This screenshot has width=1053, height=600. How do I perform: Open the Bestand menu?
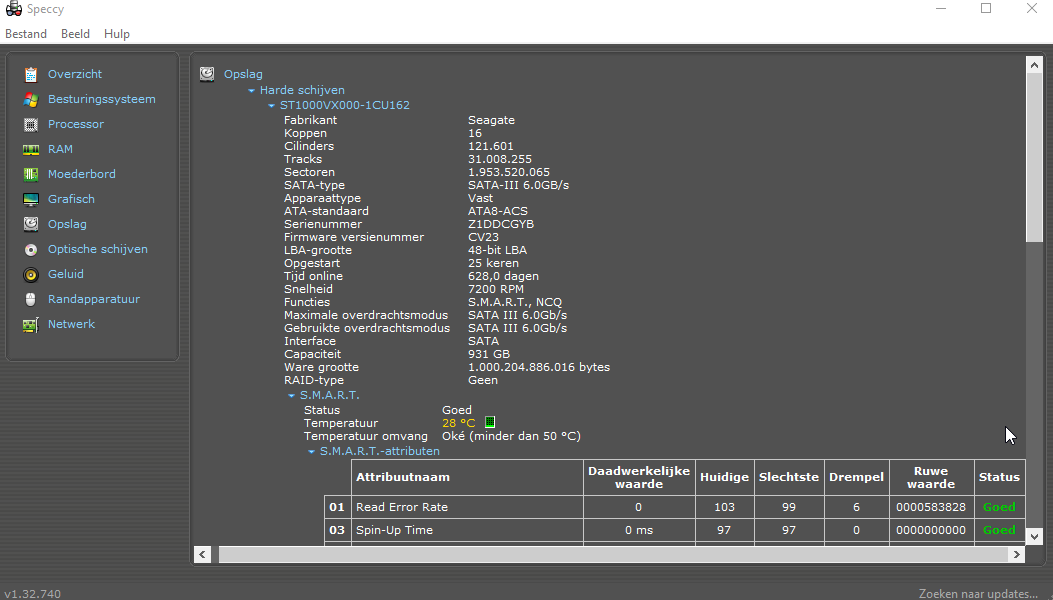pos(26,34)
